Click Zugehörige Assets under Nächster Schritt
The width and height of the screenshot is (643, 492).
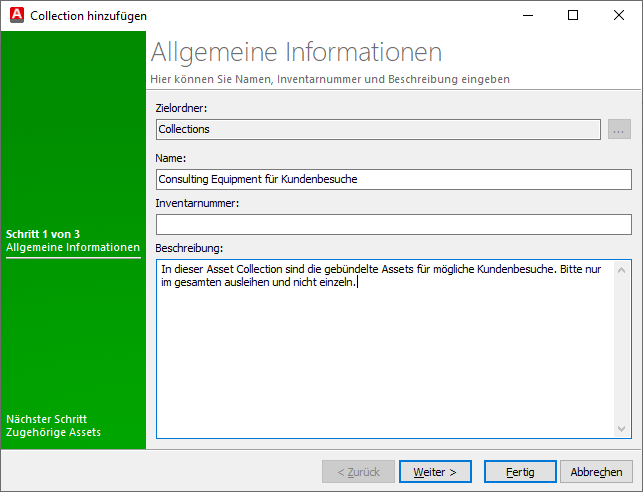[x=53, y=432]
